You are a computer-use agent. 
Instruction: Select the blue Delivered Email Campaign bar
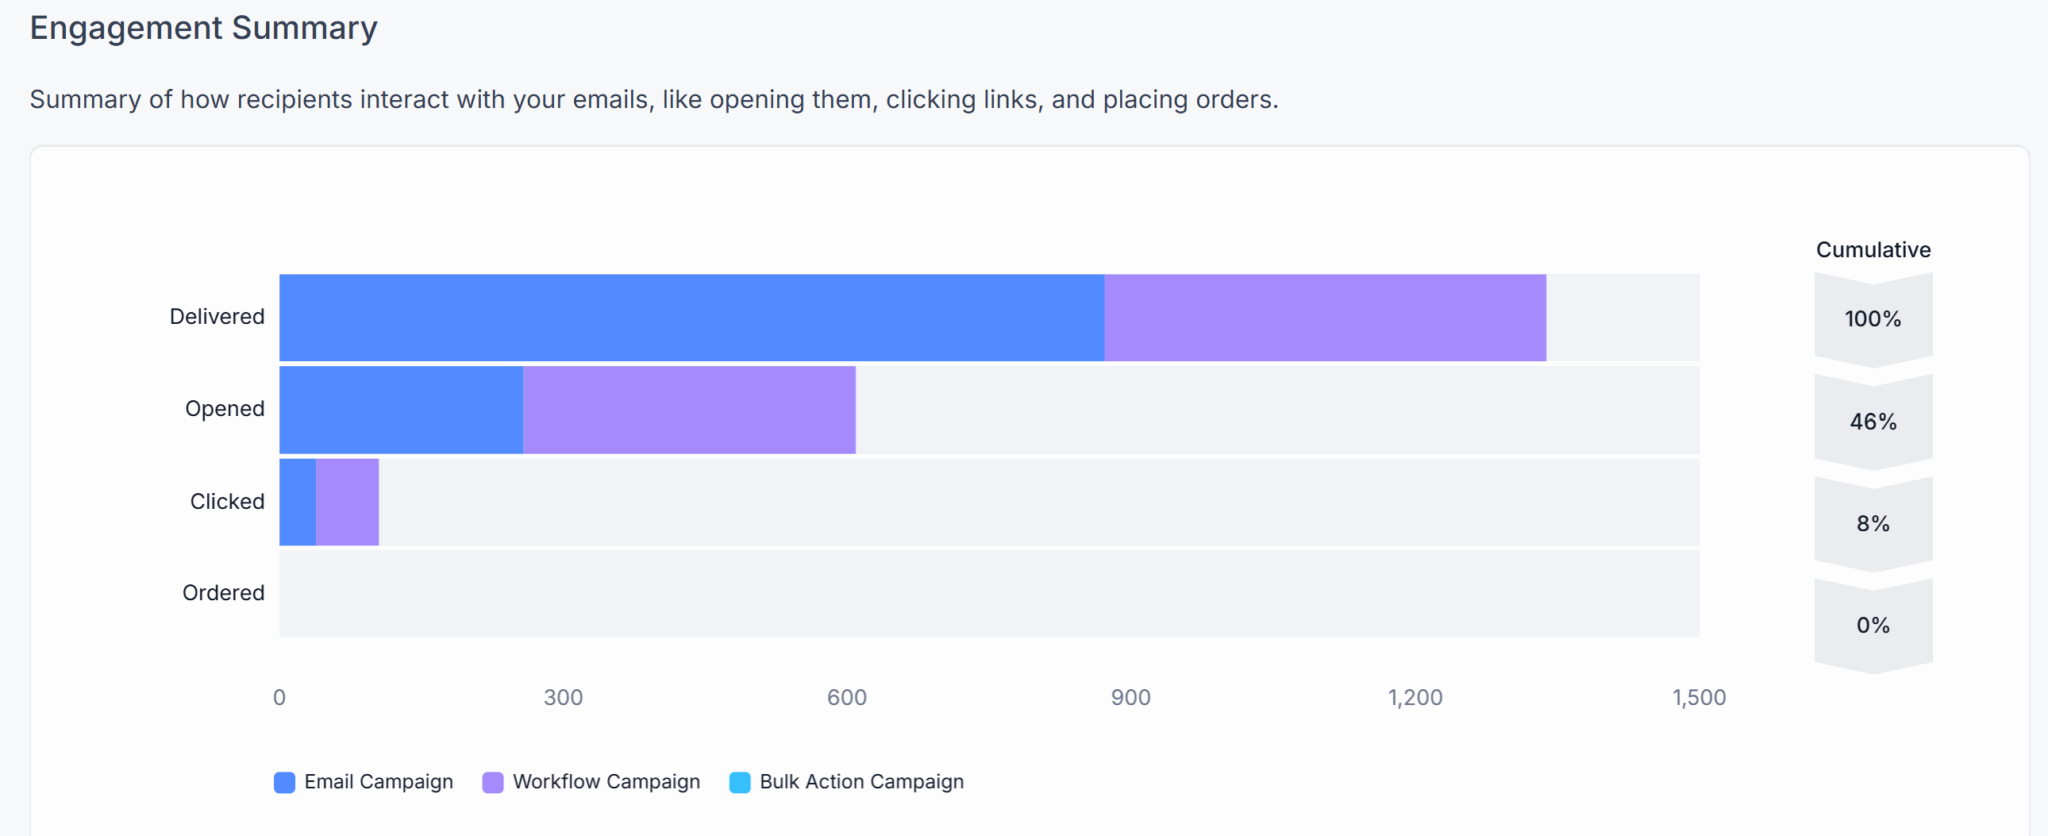[x=691, y=318]
